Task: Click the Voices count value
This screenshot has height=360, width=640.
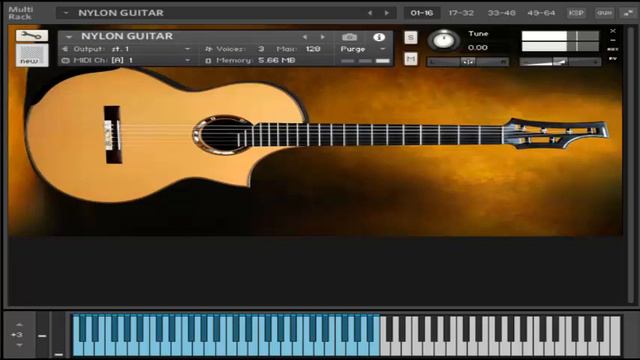Action: pos(261,49)
